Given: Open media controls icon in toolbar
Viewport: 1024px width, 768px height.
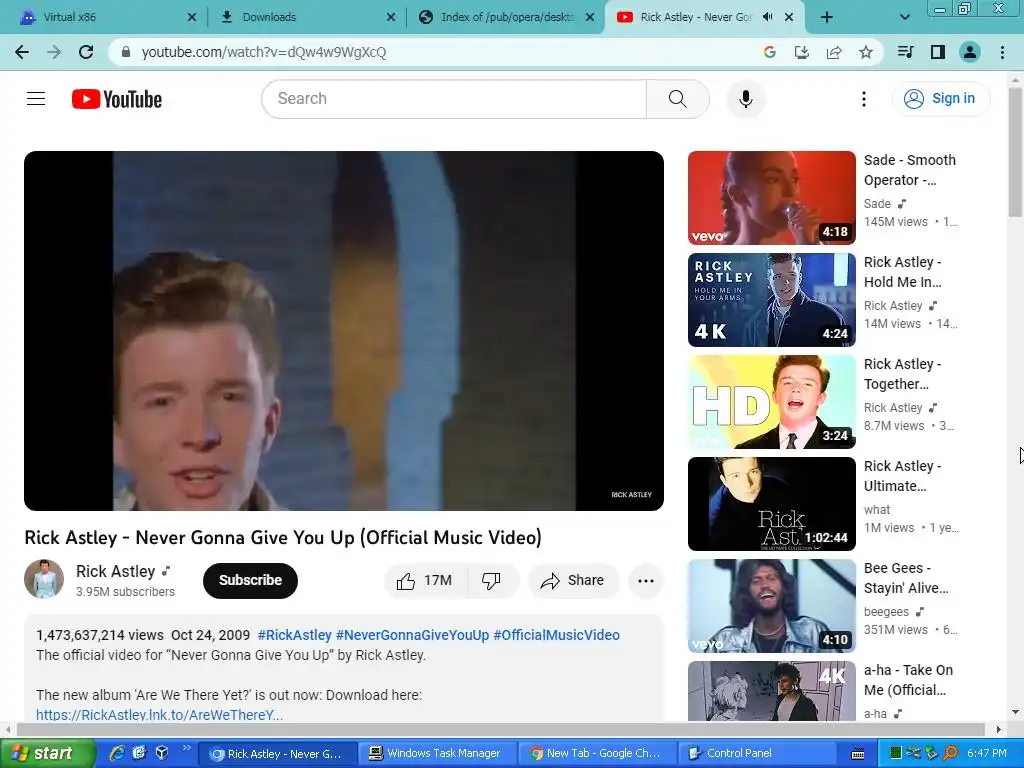Looking at the screenshot, I should click(905, 52).
